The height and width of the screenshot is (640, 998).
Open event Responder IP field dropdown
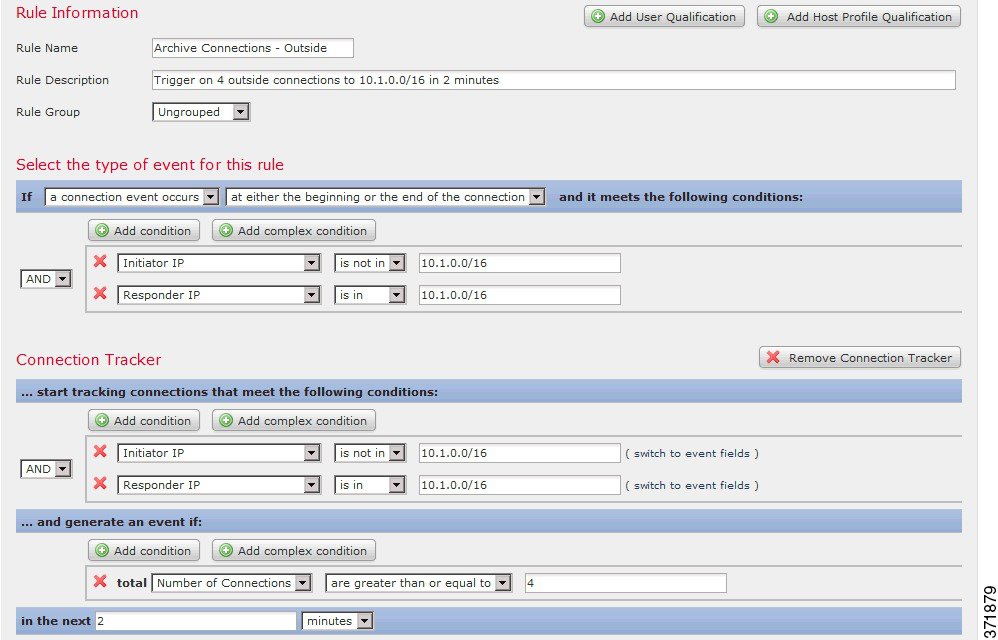218,295
